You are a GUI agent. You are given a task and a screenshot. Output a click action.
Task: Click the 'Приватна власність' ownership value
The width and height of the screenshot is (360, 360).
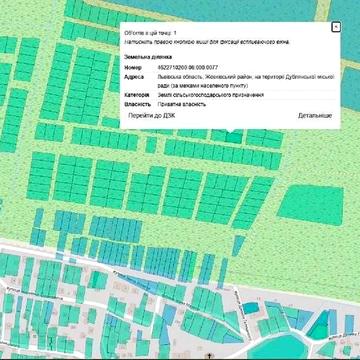[x=182, y=104]
